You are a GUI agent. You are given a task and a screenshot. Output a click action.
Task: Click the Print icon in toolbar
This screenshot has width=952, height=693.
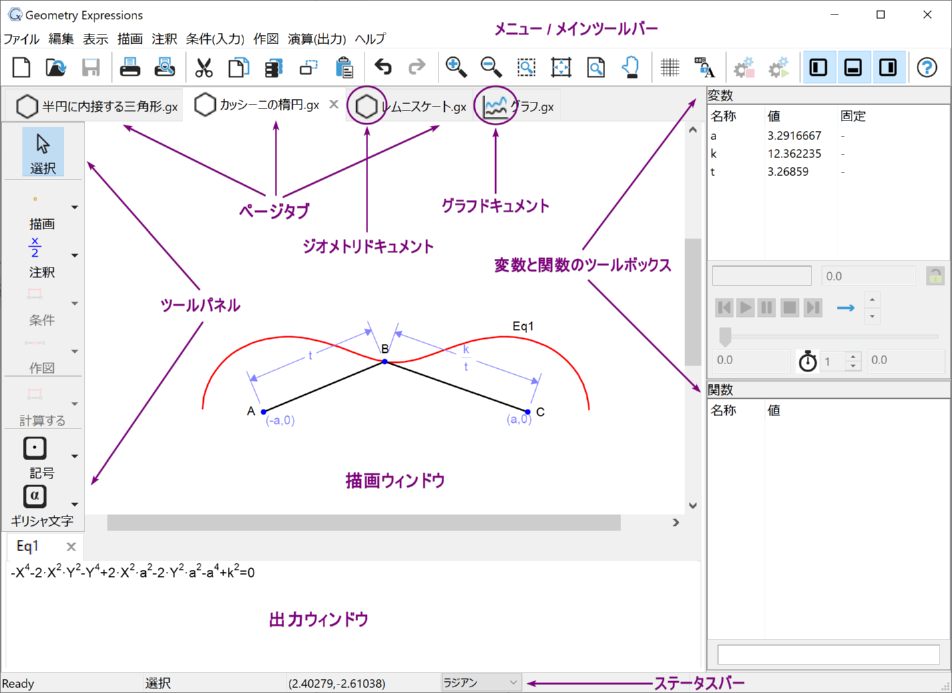click(131, 68)
